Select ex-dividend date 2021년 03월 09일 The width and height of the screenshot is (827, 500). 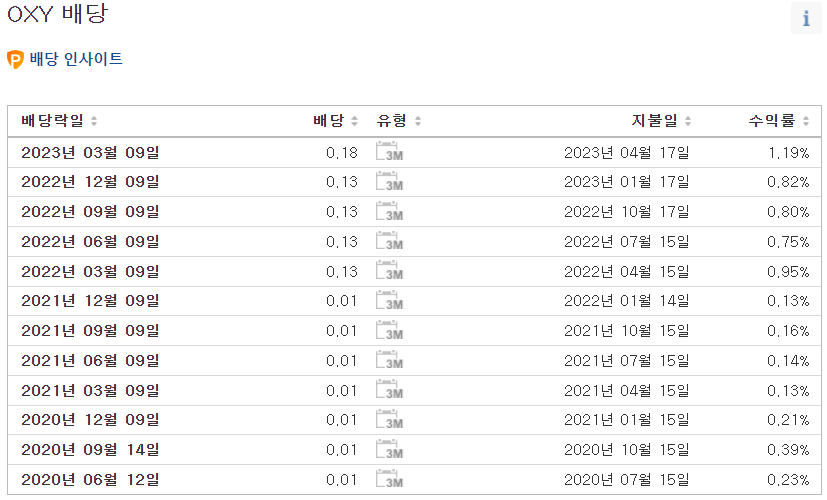[x=90, y=391]
